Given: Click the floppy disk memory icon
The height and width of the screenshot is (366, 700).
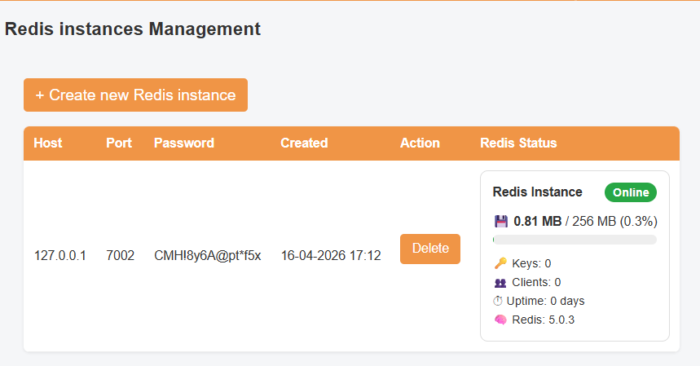Looking at the screenshot, I should [501, 221].
